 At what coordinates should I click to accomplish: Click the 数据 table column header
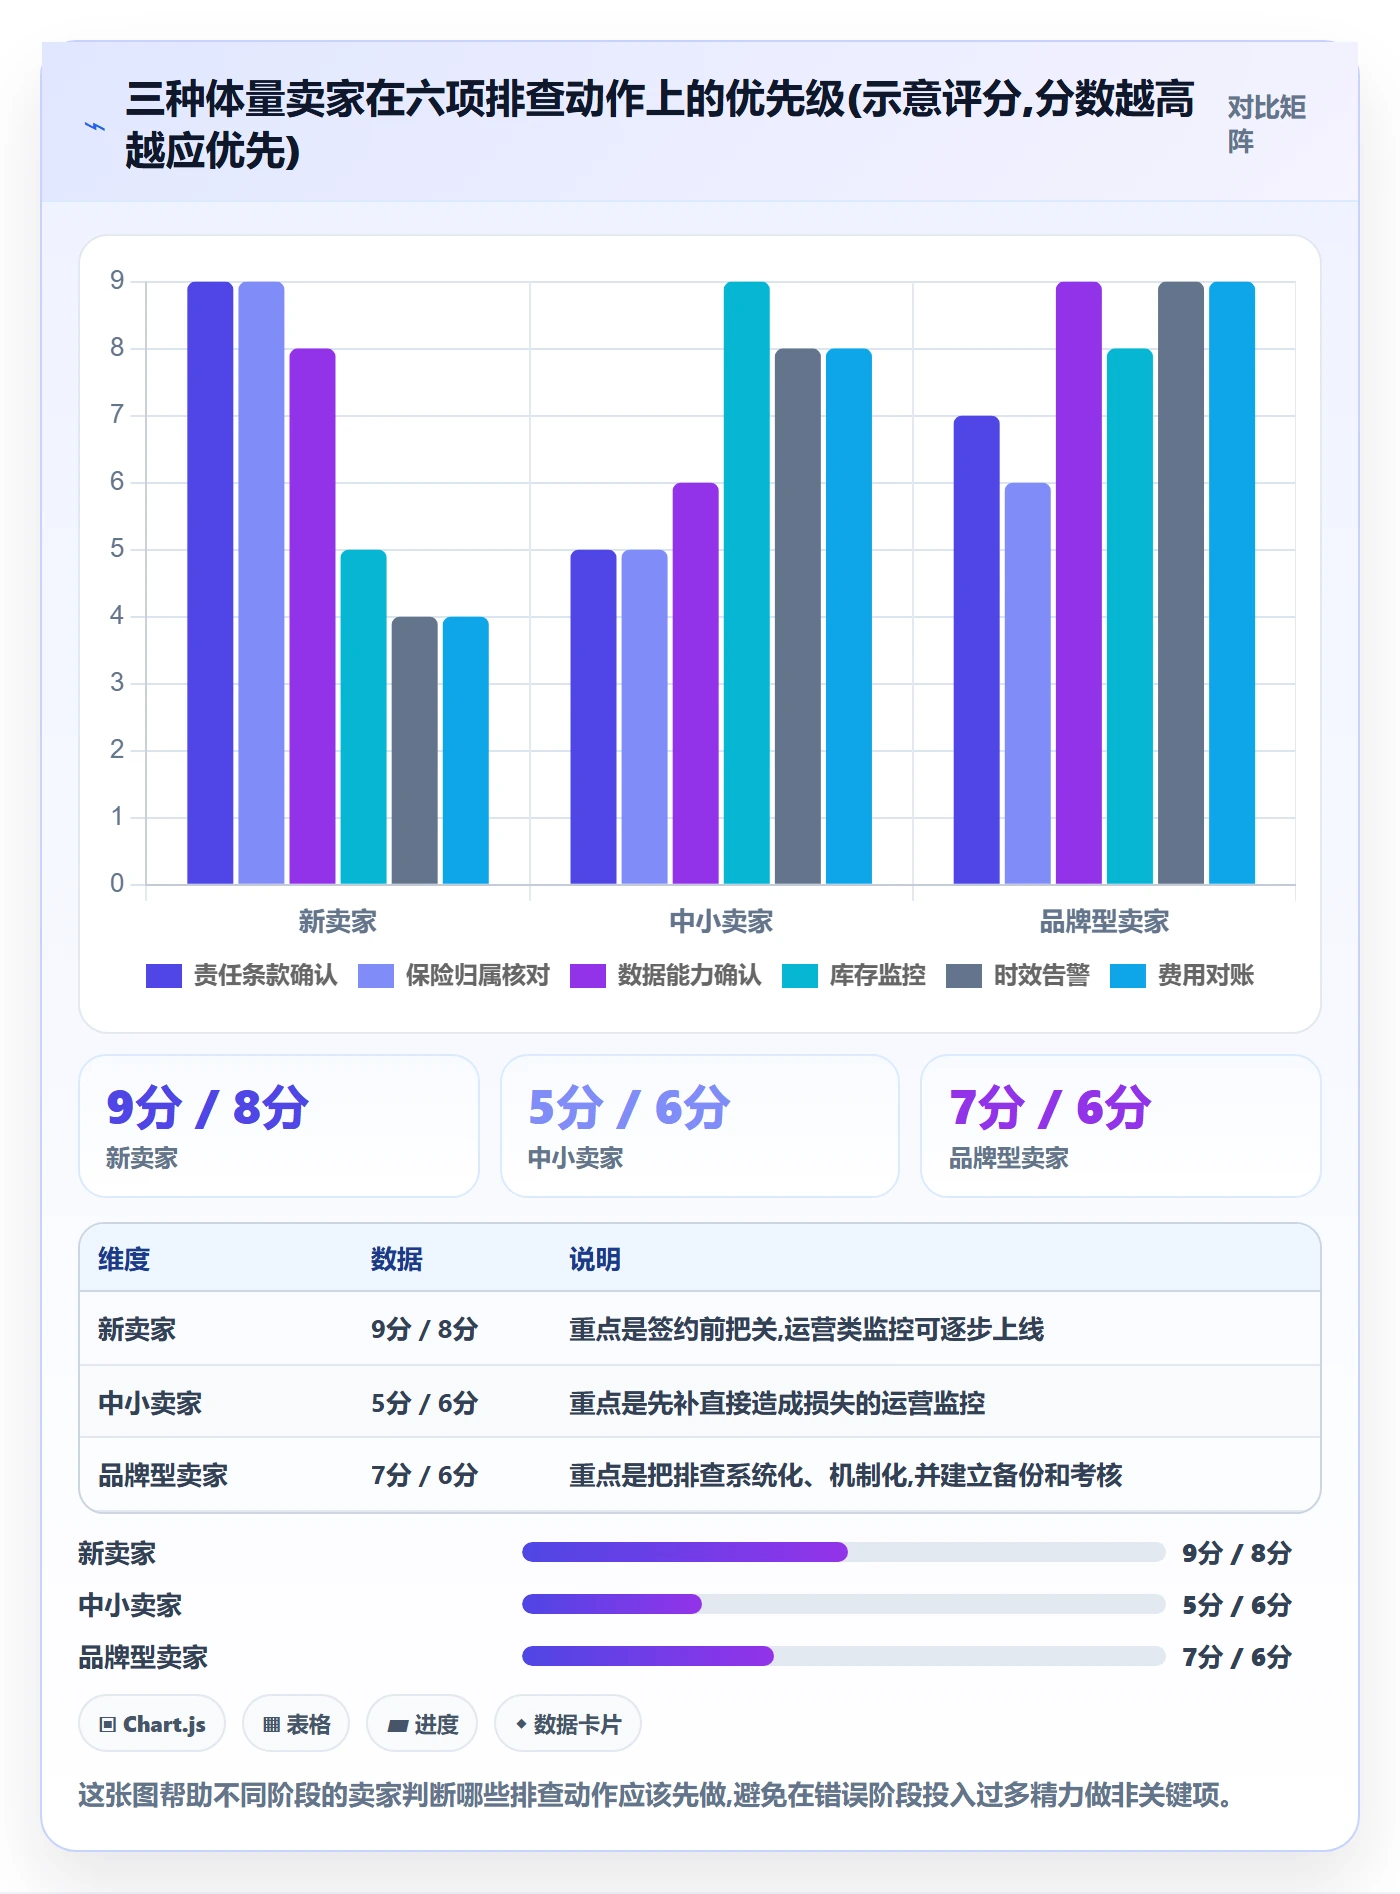click(x=397, y=1259)
